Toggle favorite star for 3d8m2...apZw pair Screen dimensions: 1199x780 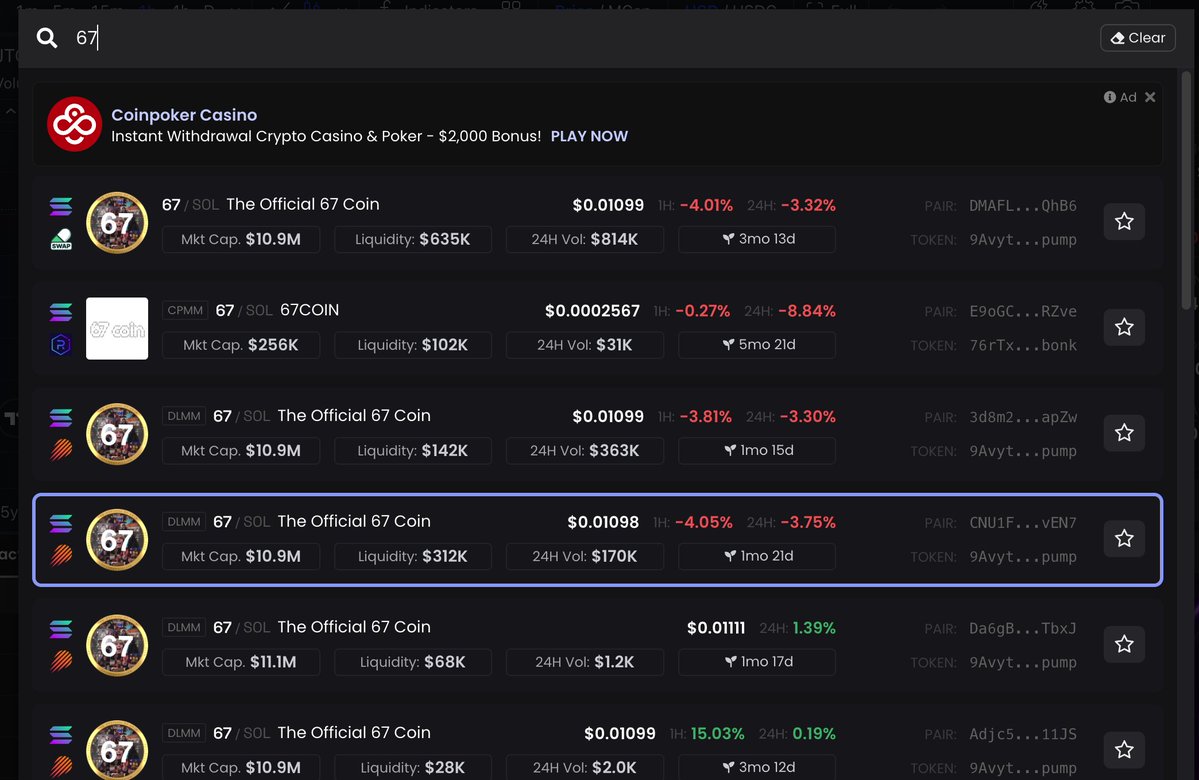tap(1124, 433)
